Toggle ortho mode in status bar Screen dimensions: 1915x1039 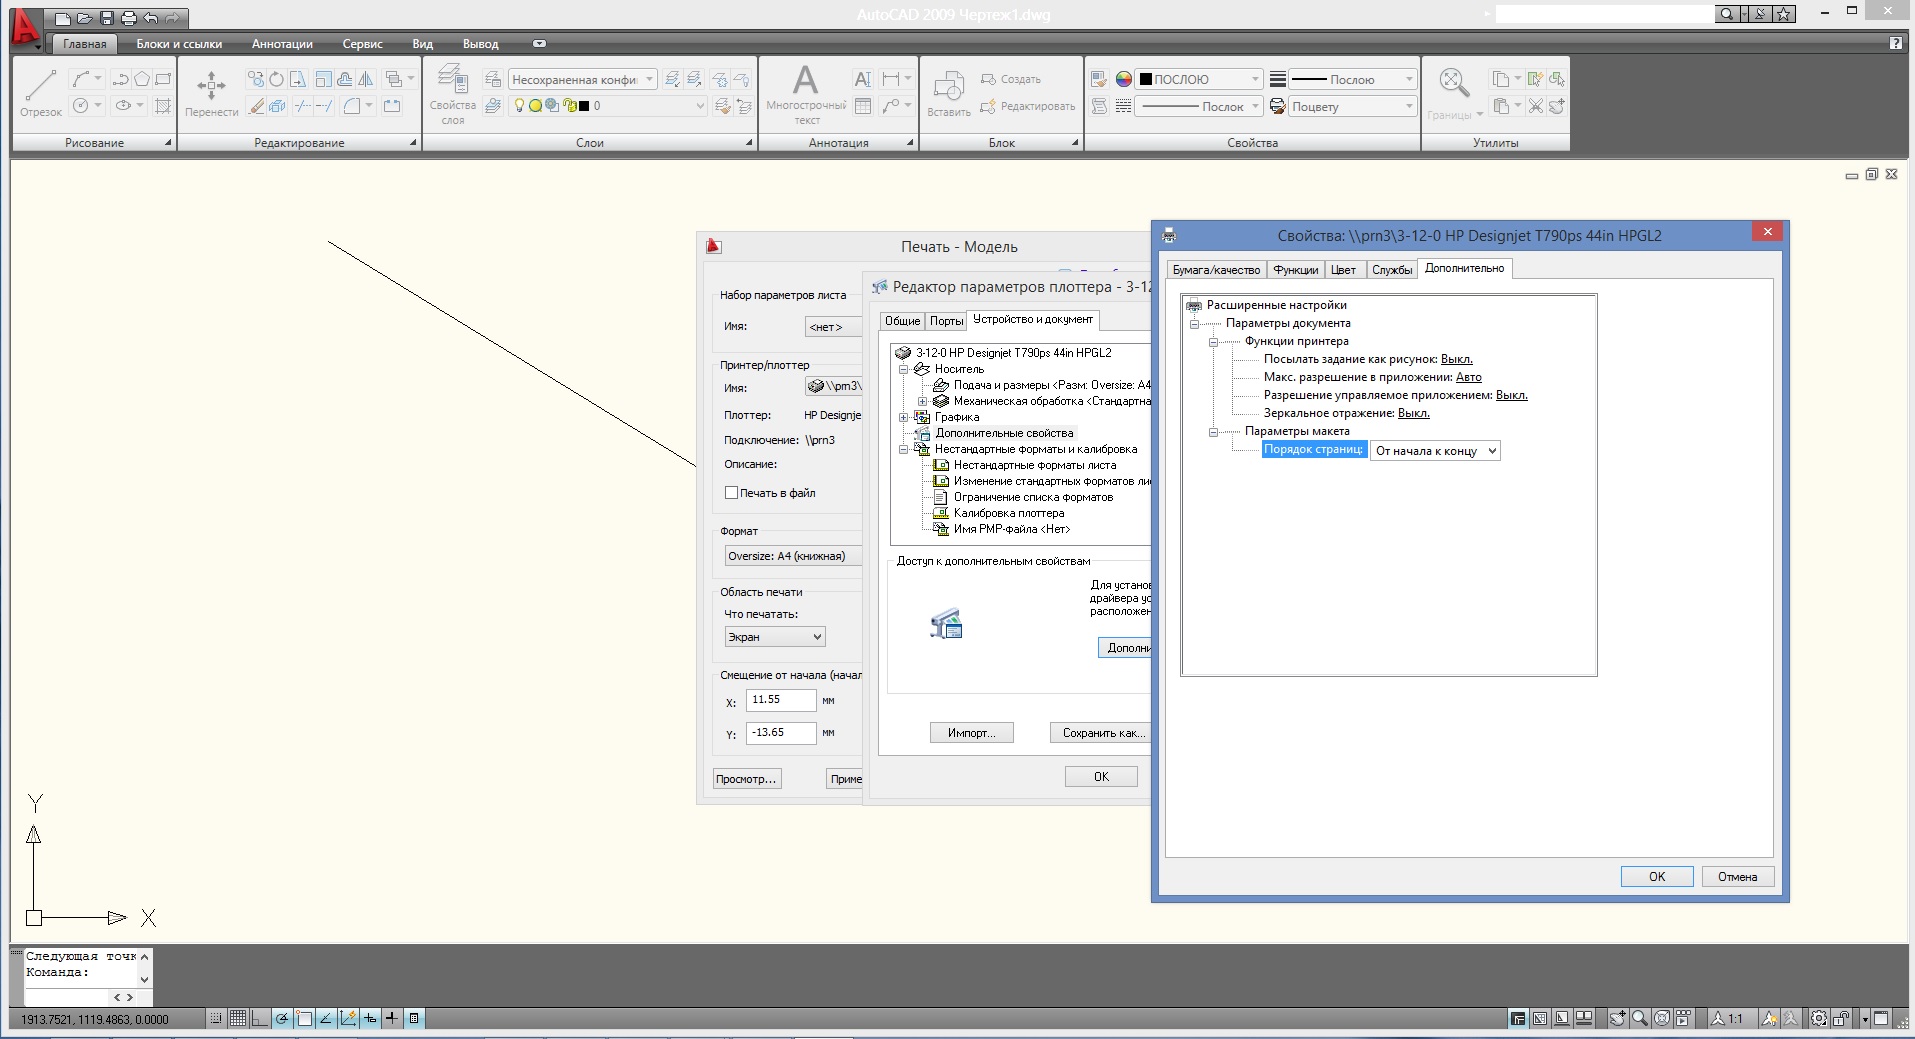point(260,1018)
